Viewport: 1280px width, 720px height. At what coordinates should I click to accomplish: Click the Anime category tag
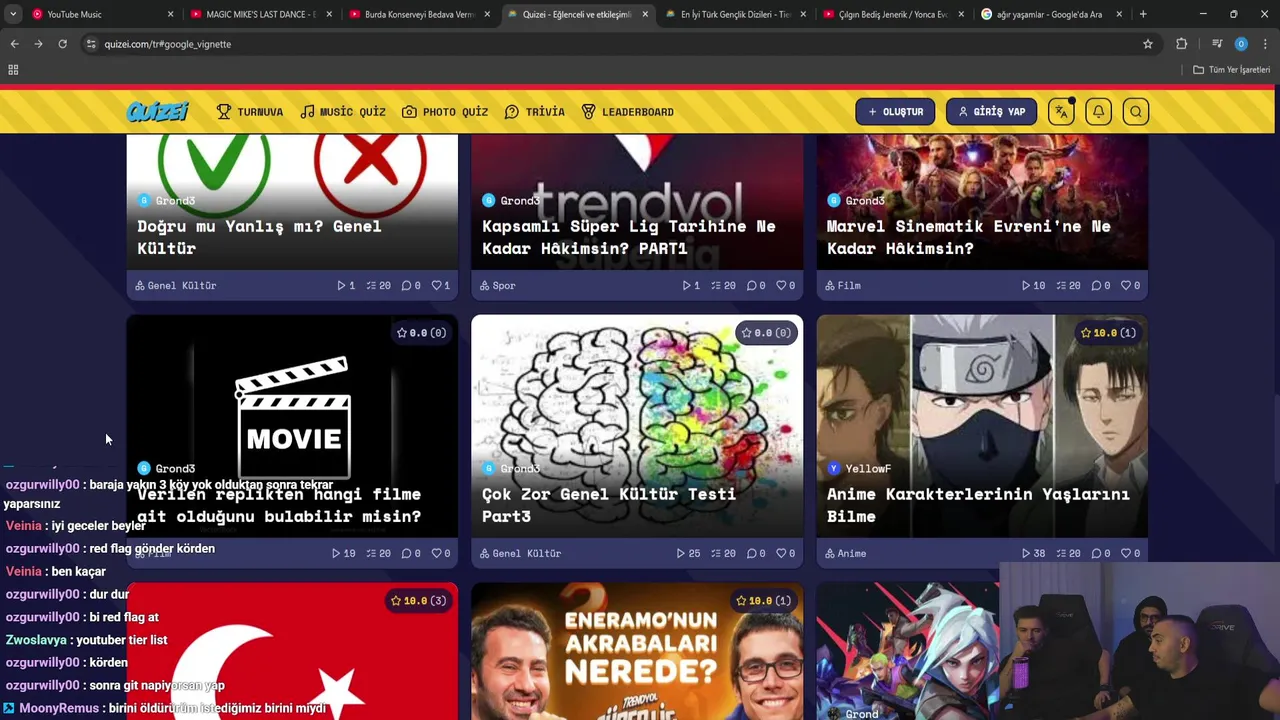click(x=845, y=554)
